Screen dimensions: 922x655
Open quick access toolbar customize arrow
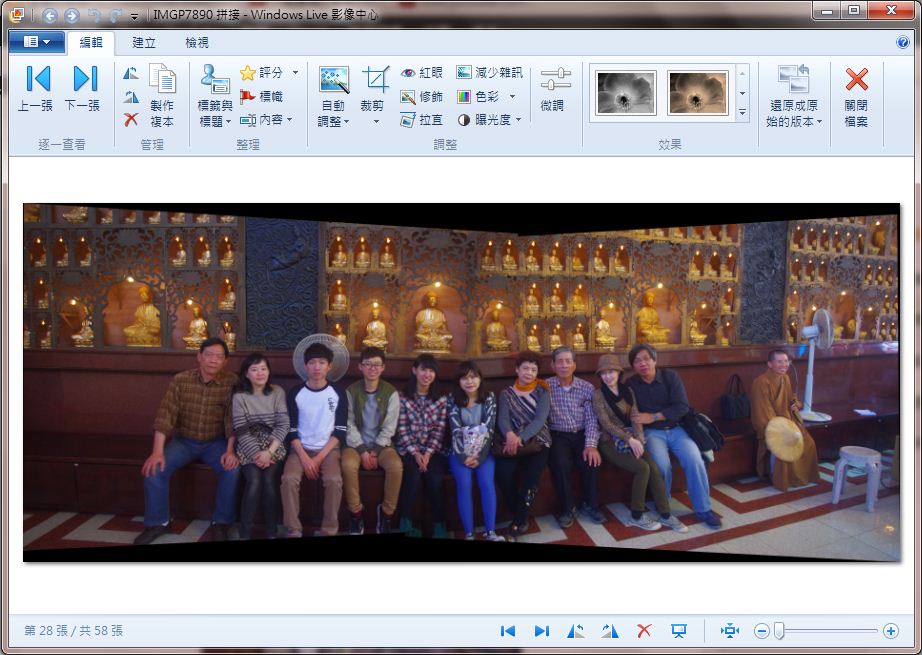tap(134, 16)
